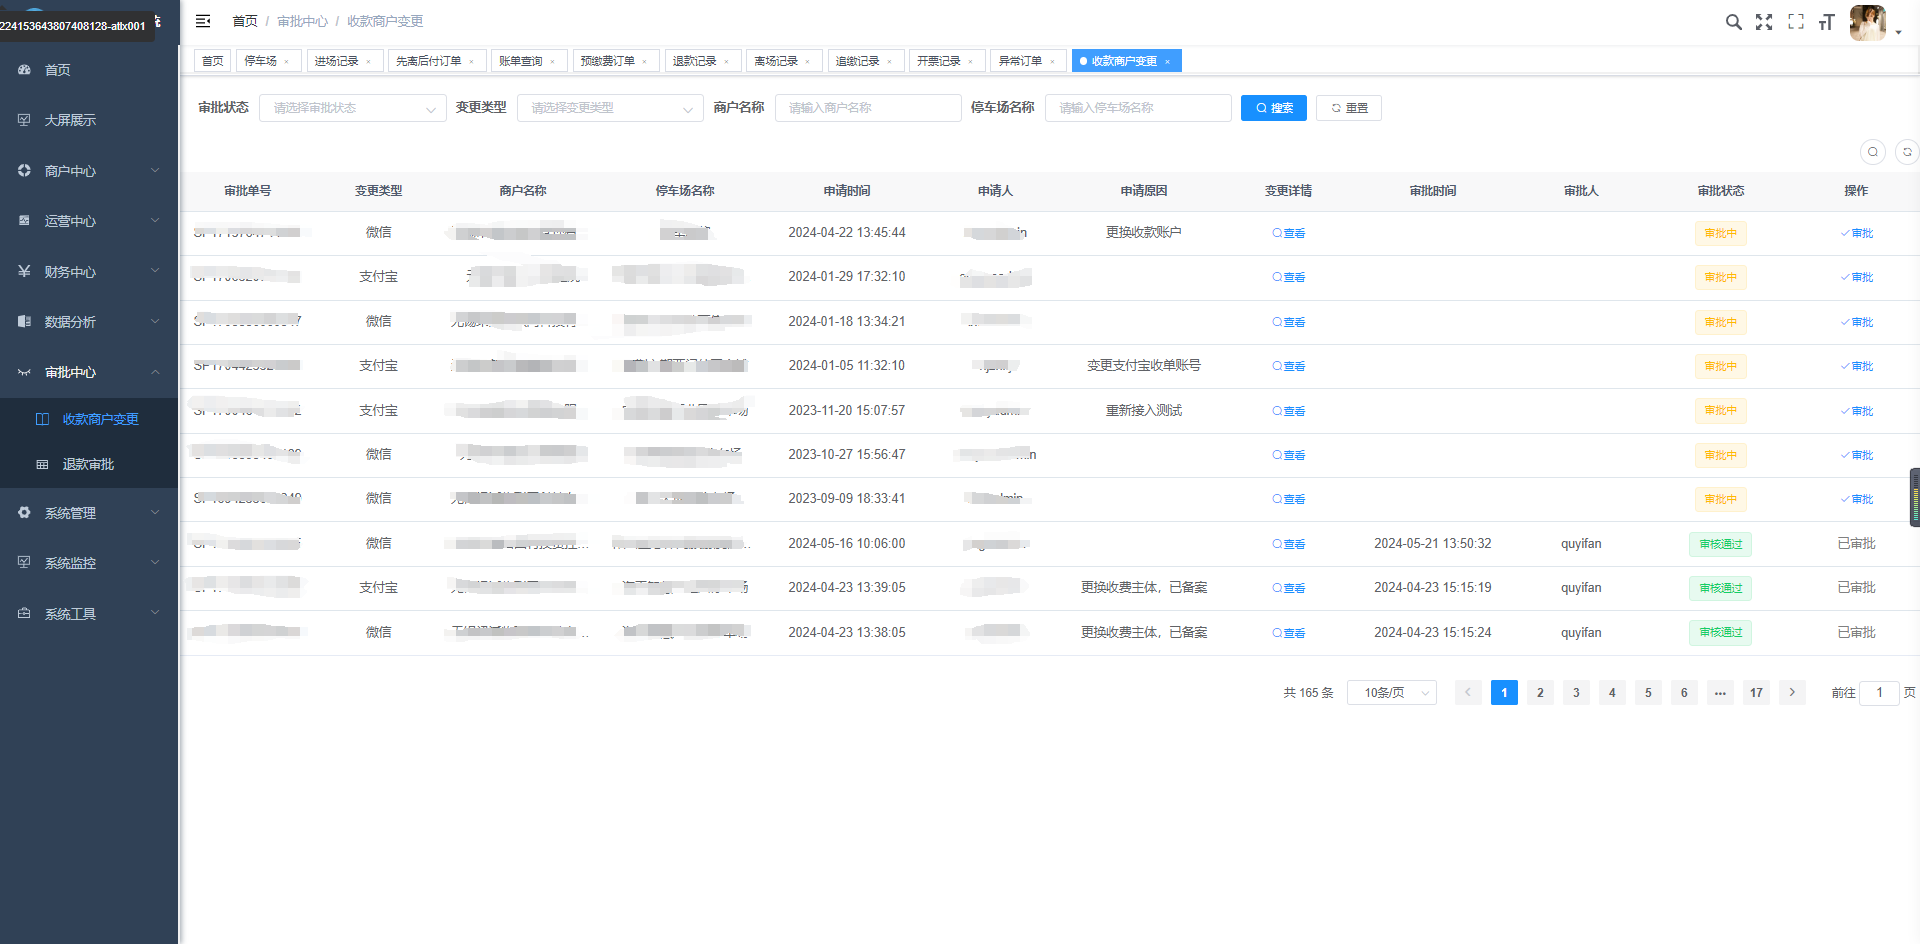This screenshot has width=1920, height=944.
Task: Expand the 财务中心 sidebar menu
Action: pos(89,271)
